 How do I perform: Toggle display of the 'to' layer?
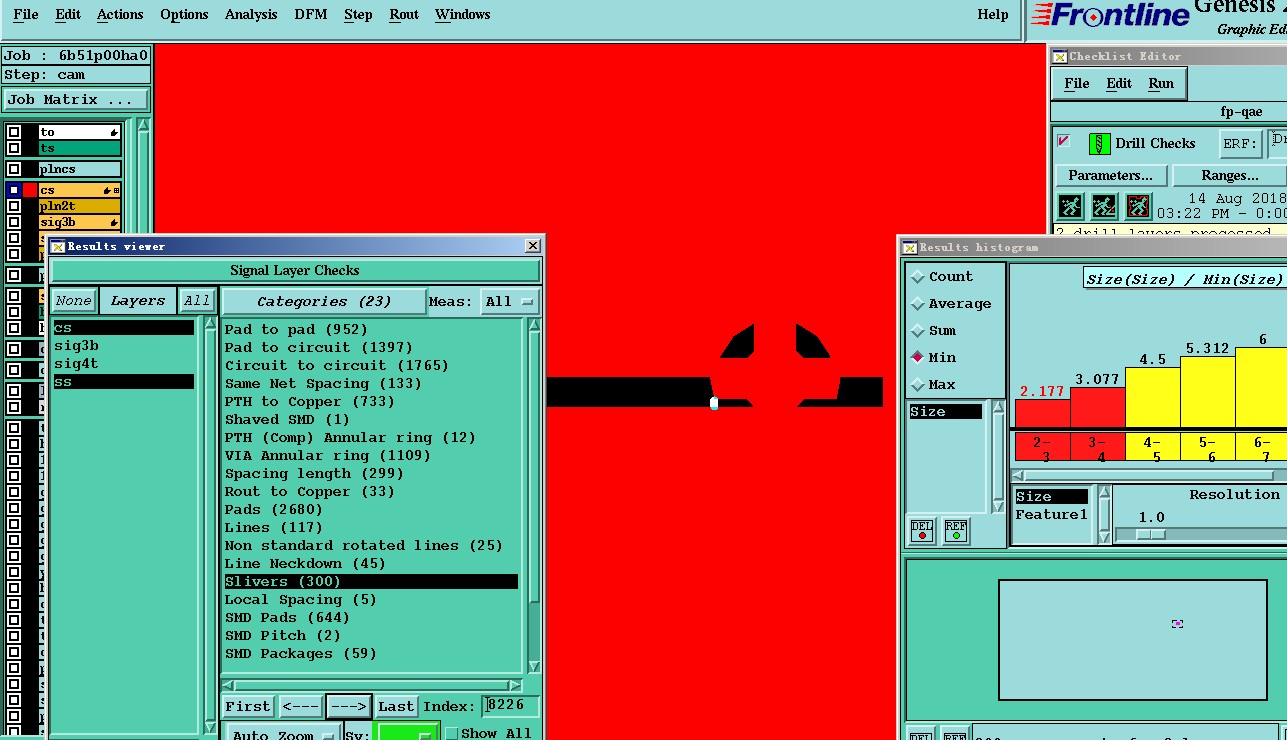(x=14, y=132)
